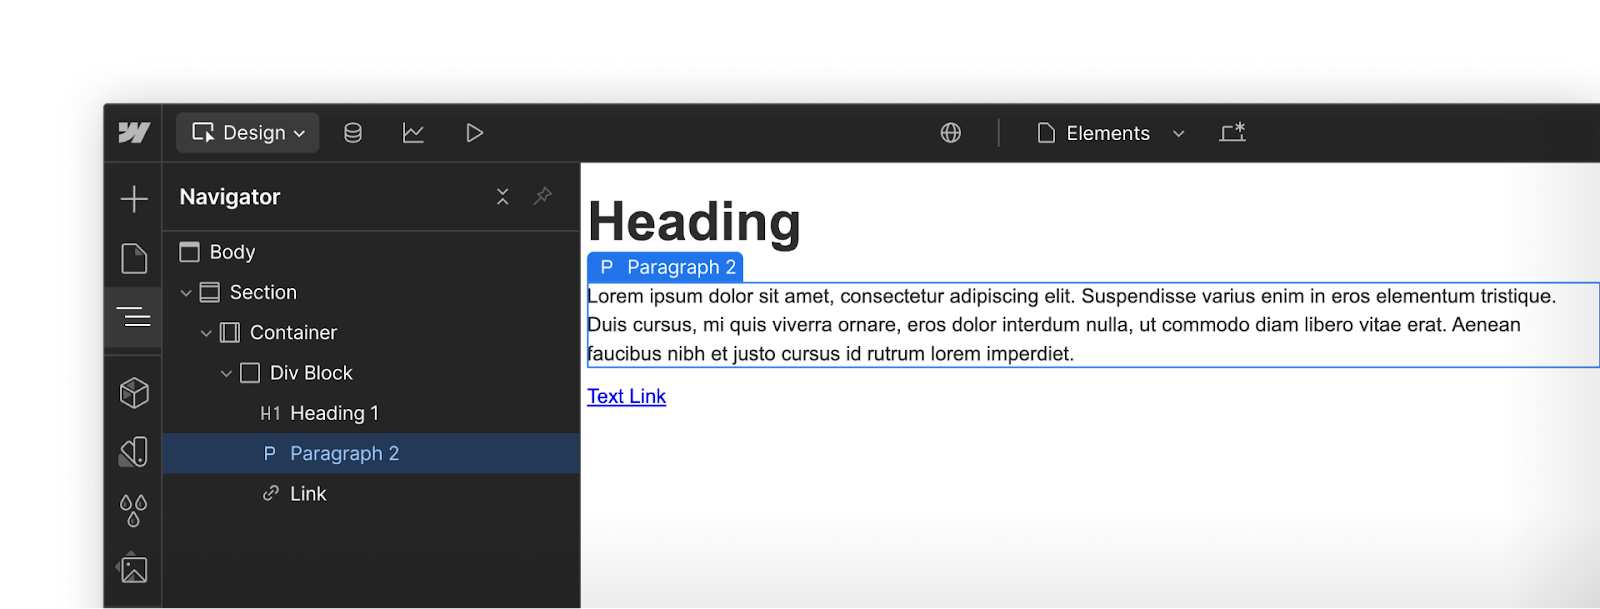1600x609 pixels.
Task: Open the analytics chart icon
Action: 413,133
